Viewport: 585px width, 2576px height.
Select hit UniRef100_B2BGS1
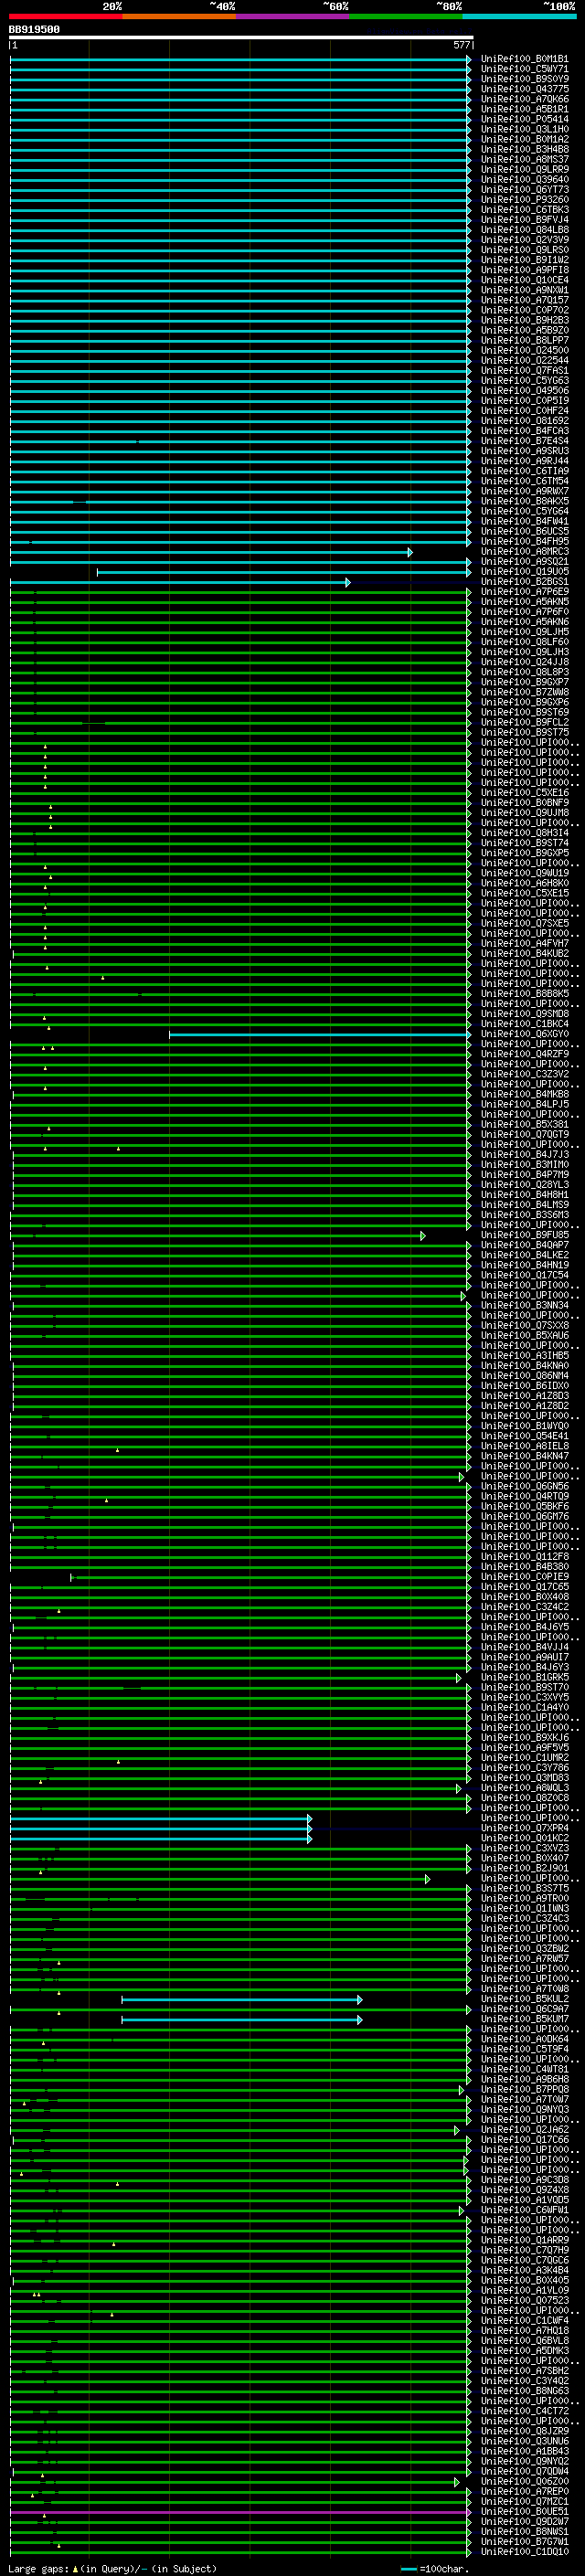(x=525, y=582)
